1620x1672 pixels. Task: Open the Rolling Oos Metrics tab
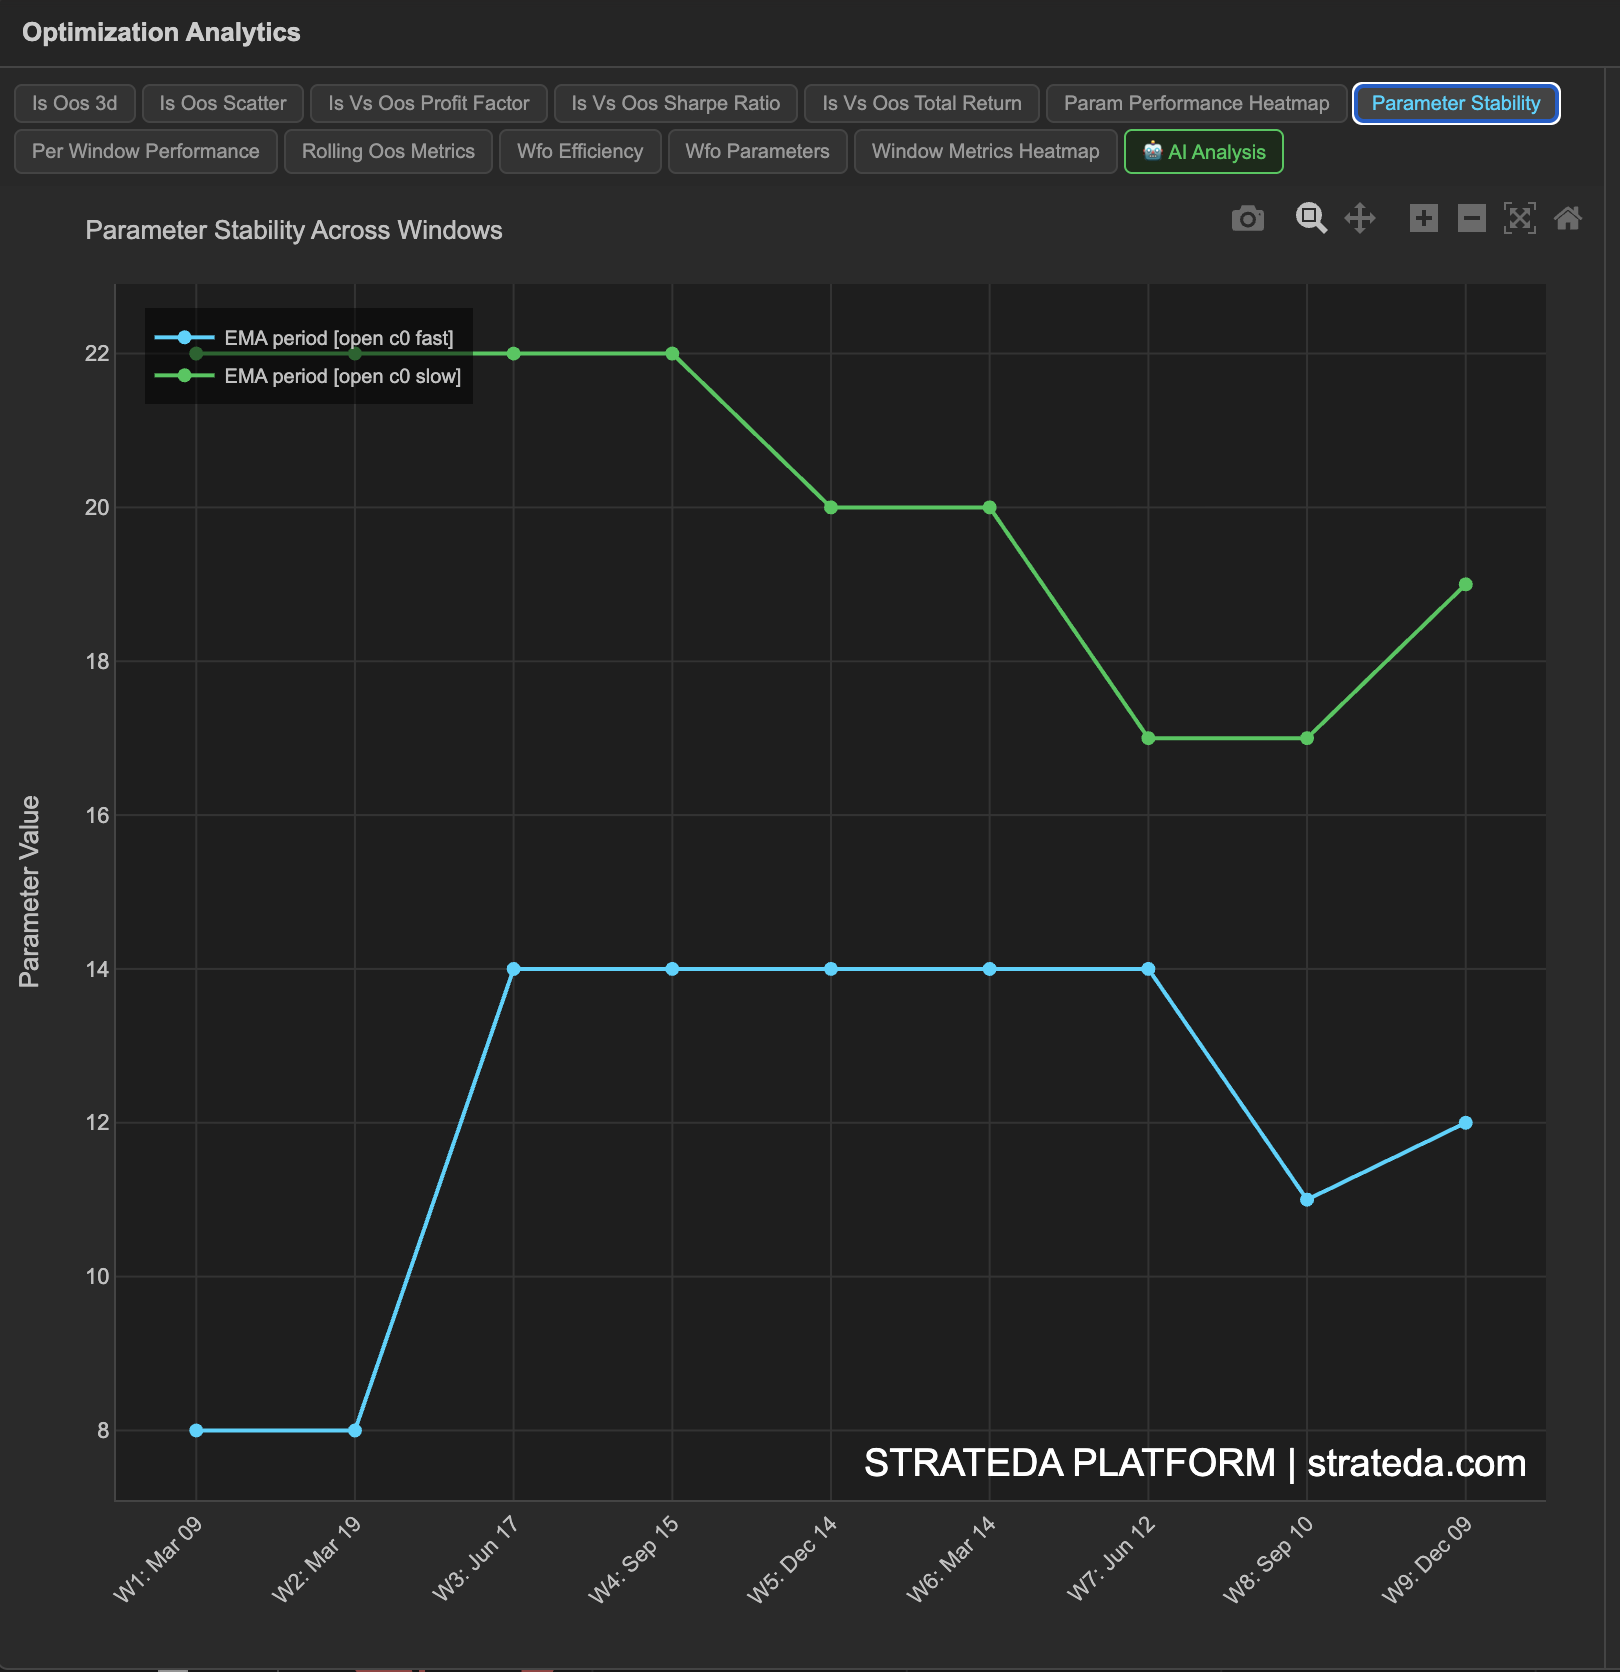tap(388, 151)
